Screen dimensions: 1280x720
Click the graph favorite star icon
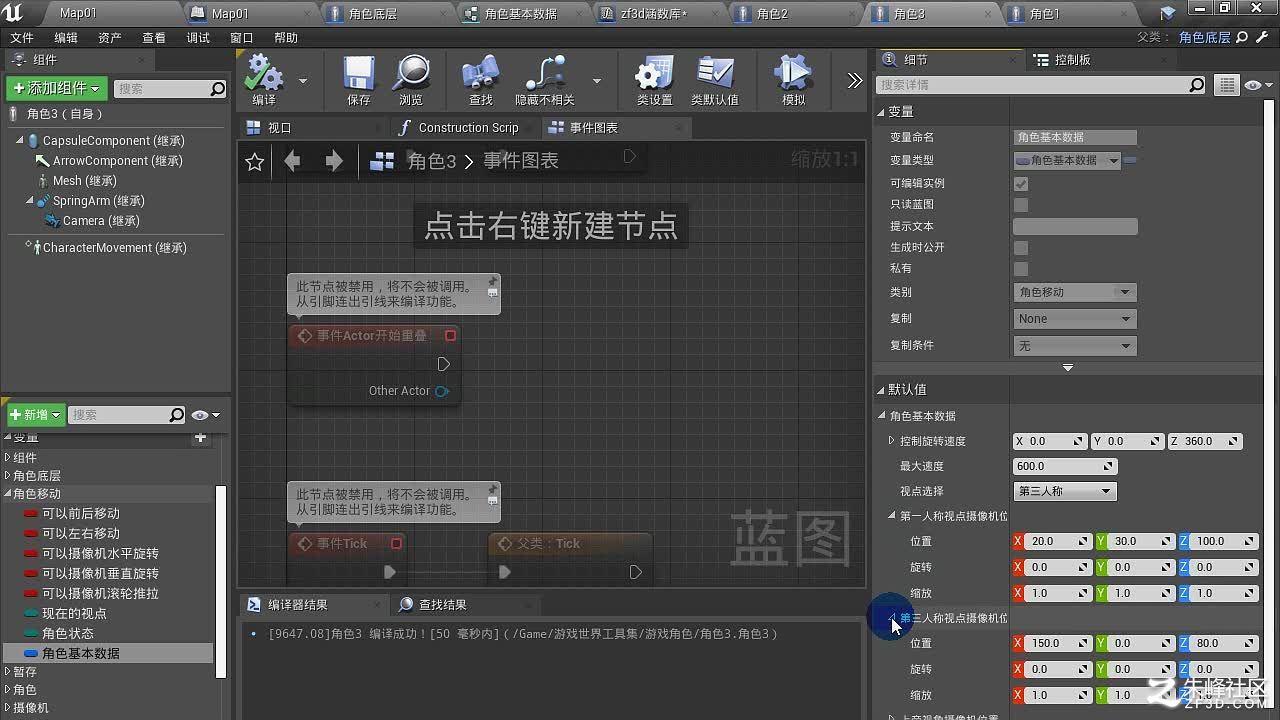[x=255, y=161]
